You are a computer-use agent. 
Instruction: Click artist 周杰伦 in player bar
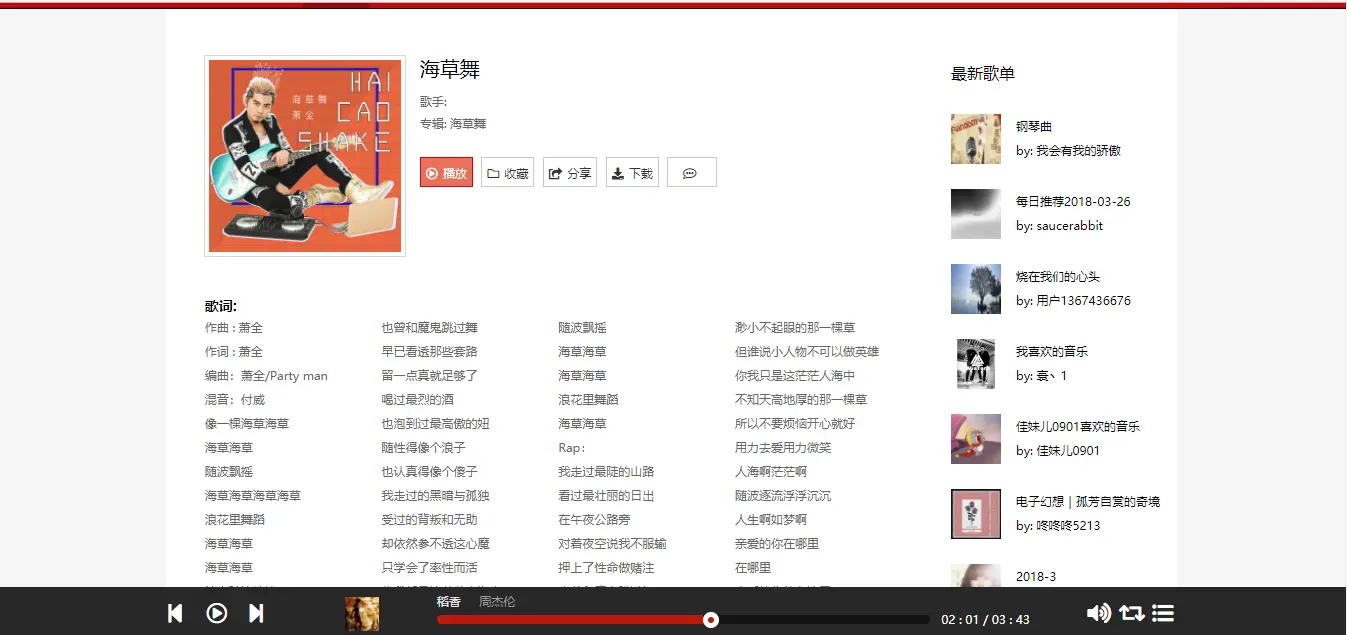click(x=497, y=602)
